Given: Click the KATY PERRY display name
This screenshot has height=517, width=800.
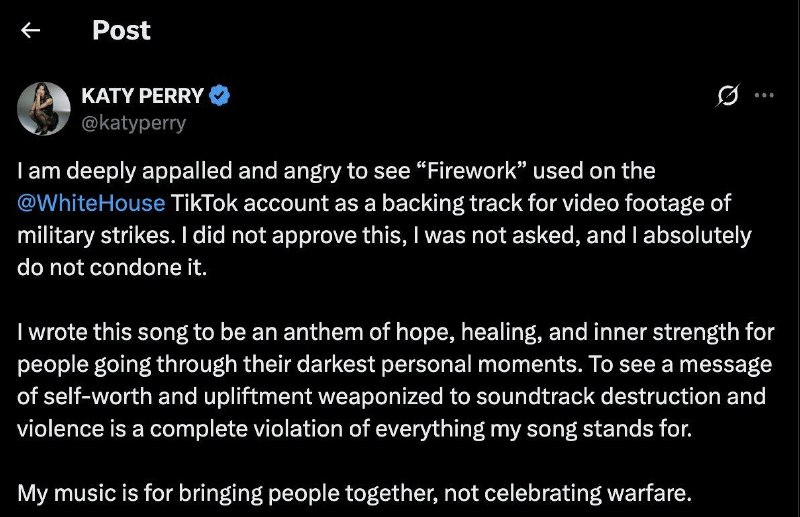Looking at the screenshot, I should (x=142, y=95).
